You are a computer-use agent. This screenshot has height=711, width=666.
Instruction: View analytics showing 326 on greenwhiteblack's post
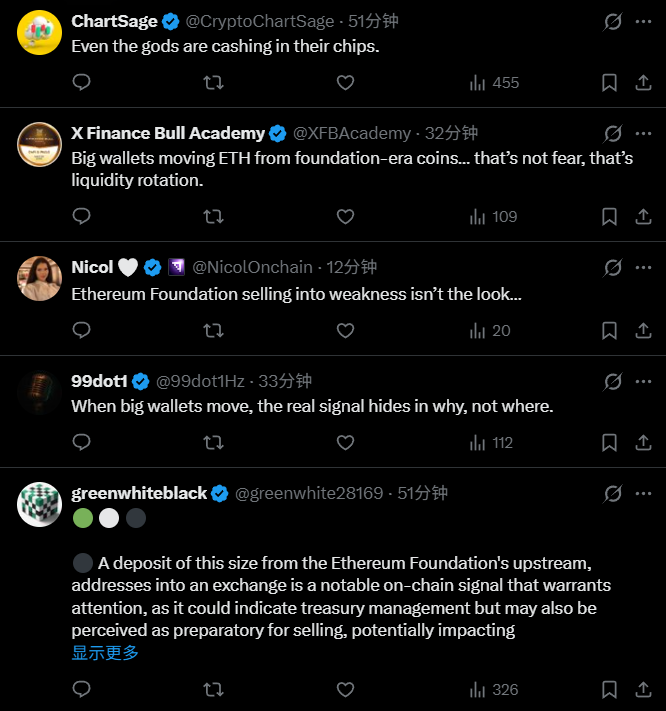[x=494, y=689]
